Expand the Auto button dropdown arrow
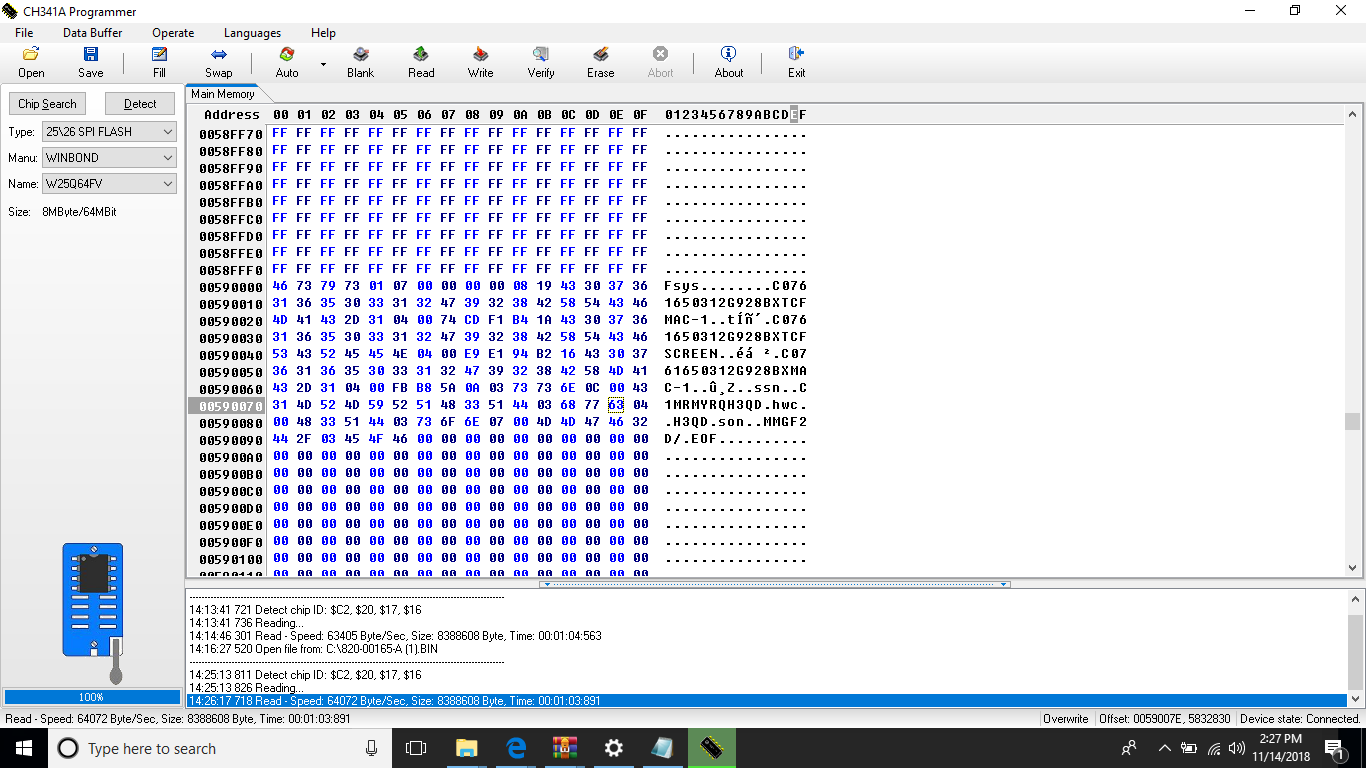Screen dimensions: 1366x768 (x=323, y=64)
